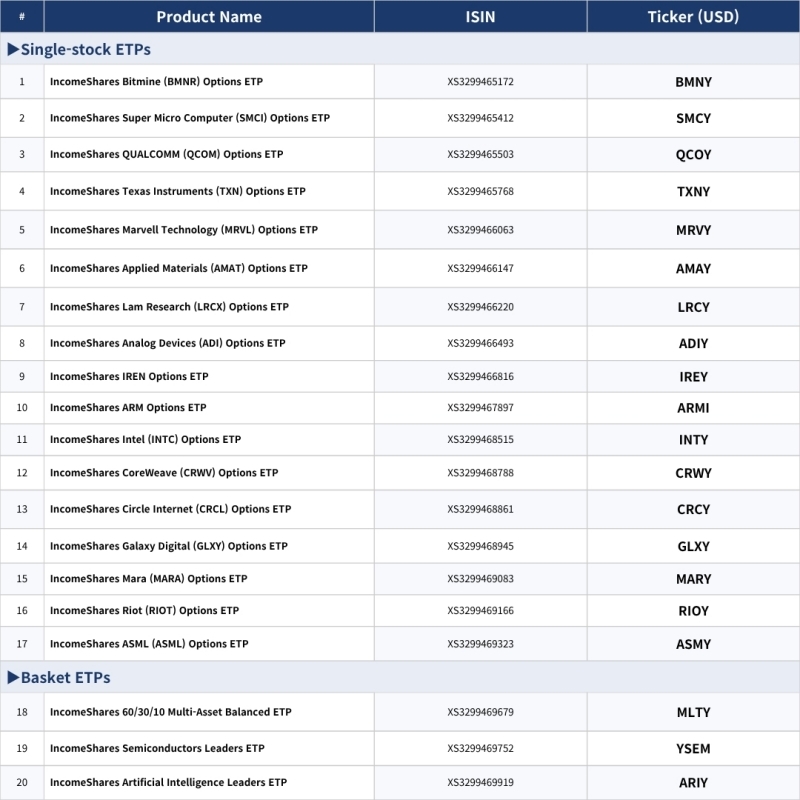Image resolution: width=800 pixels, height=800 pixels.
Task: Click ISIN XS3299465172
Action: tap(480, 82)
